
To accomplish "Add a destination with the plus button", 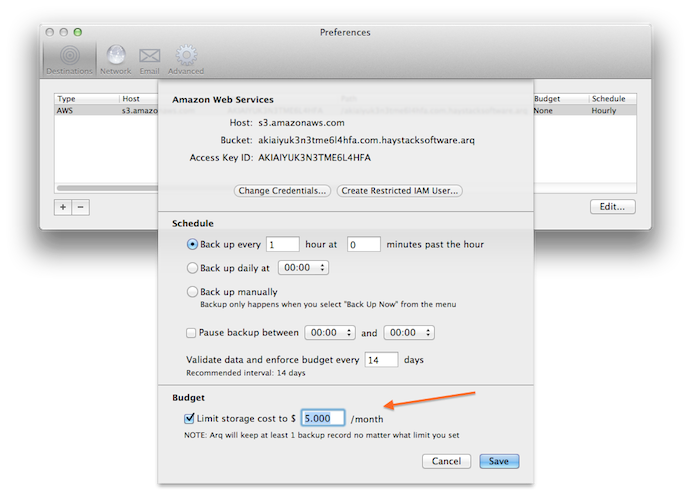I will pyautogui.click(x=63, y=207).
